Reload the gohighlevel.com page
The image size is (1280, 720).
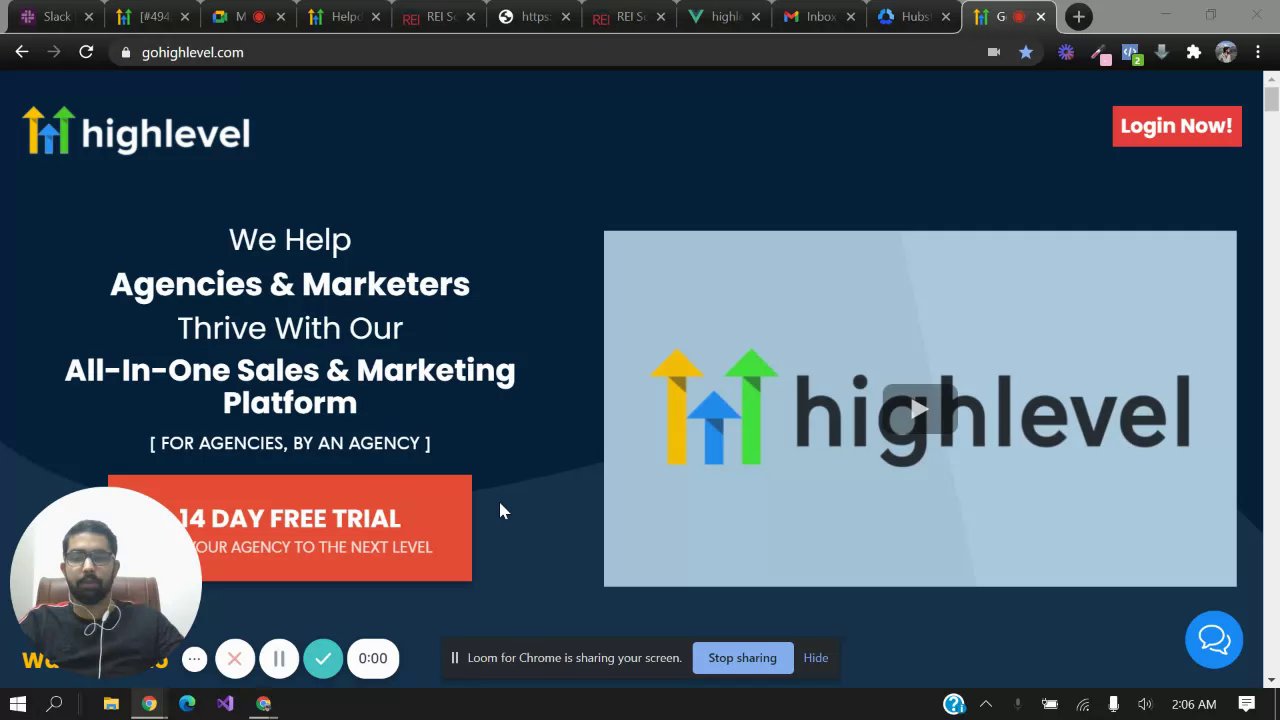point(86,52)
